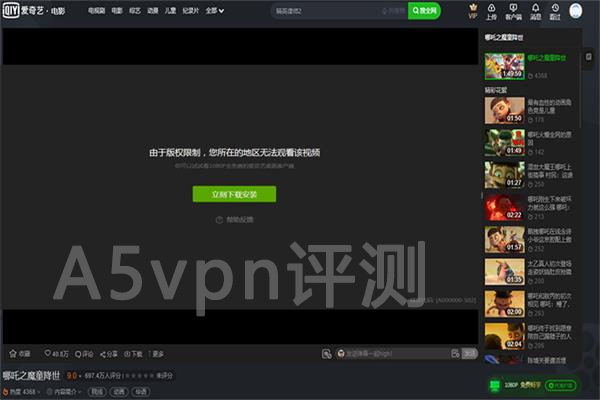The height and width of the screenshot is (400, 600).
Task: Click the 1080P 免费看 text
Action: point(522,385)
